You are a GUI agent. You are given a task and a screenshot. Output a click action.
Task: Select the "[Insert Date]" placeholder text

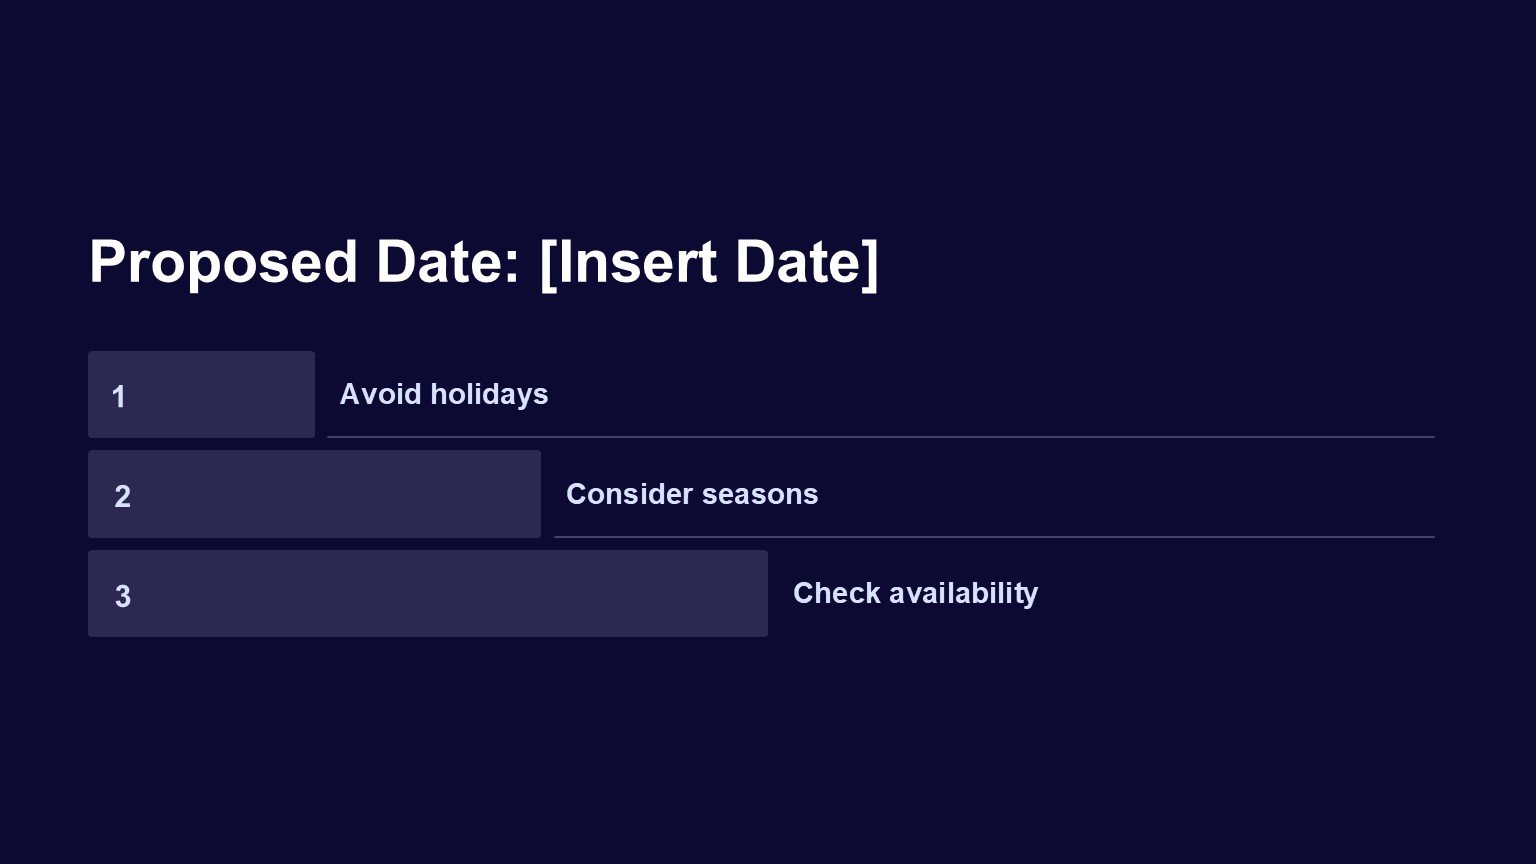[708, 262]
